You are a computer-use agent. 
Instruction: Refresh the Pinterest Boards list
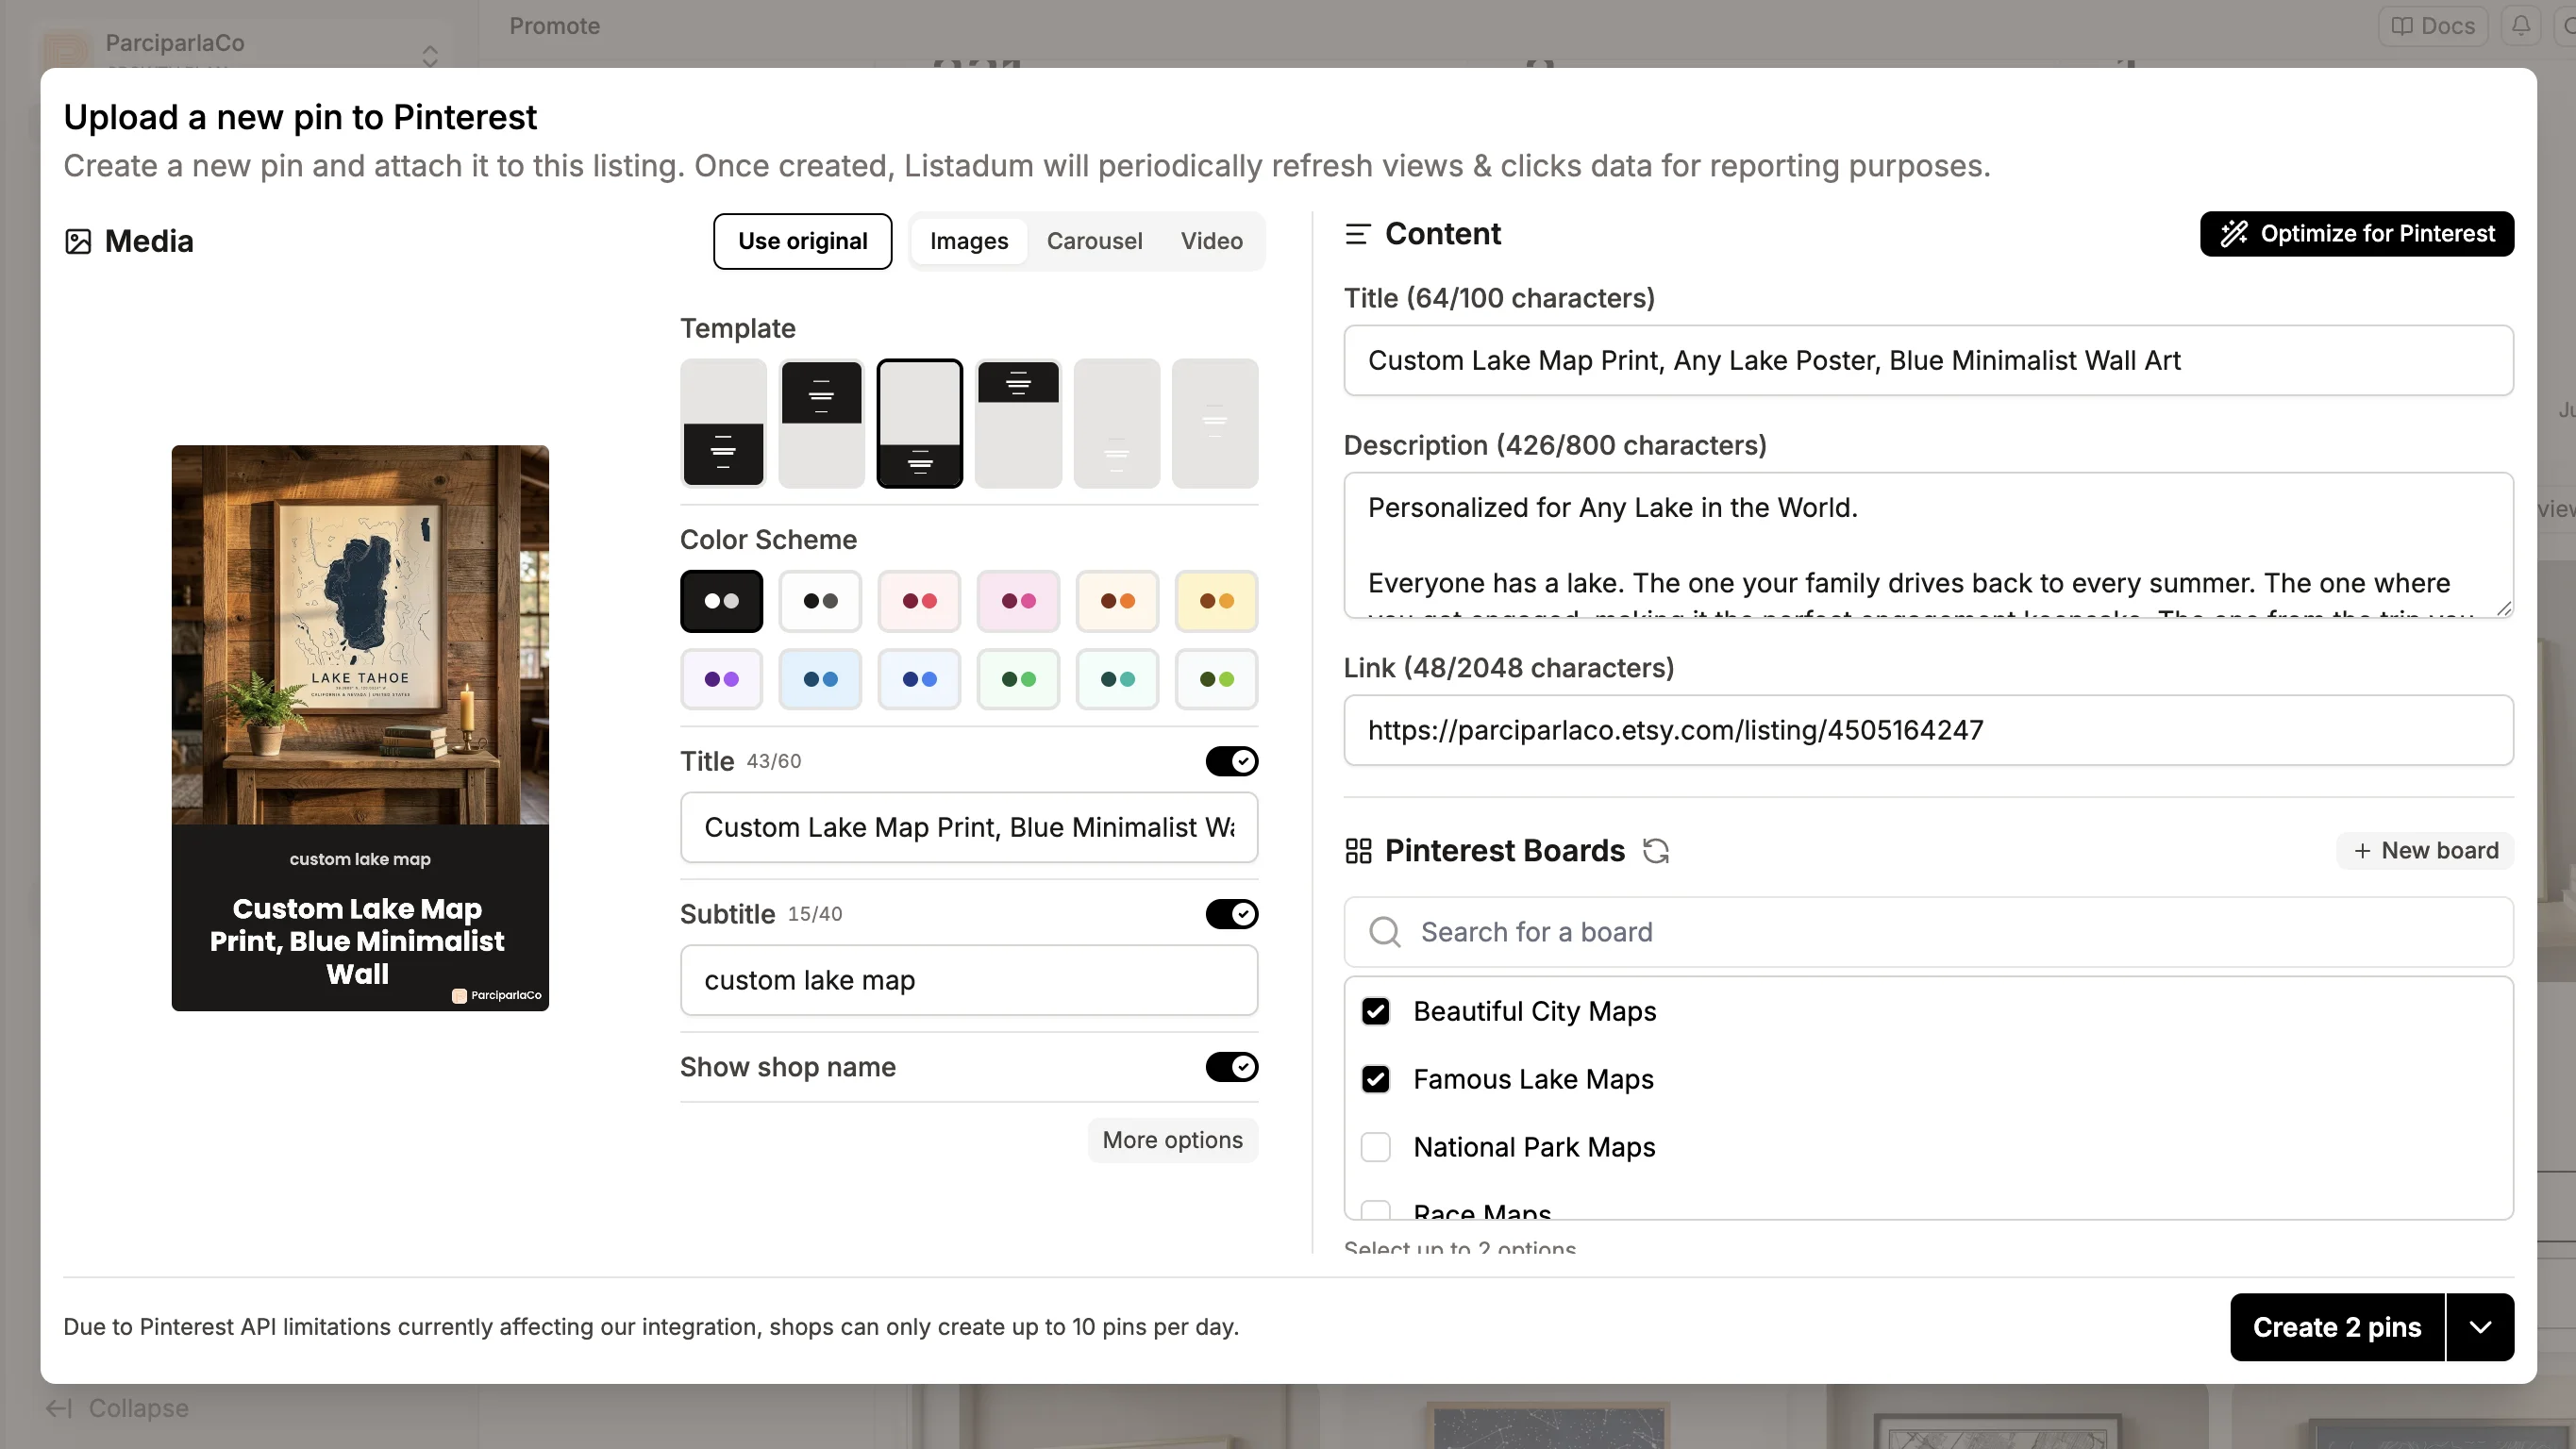pos(1656,851)
